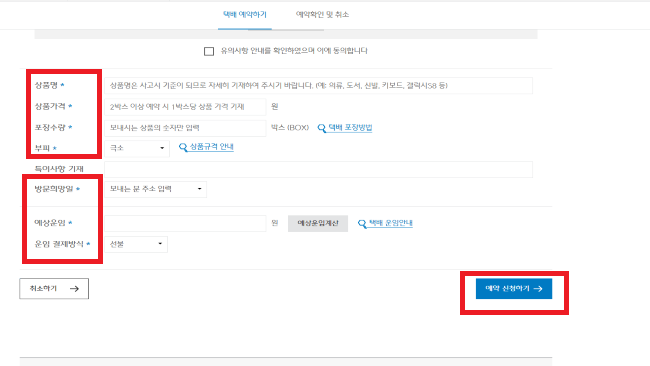Click the 상품명 input field
Viewport: 650px width, 366px height.
click(318, 85)
